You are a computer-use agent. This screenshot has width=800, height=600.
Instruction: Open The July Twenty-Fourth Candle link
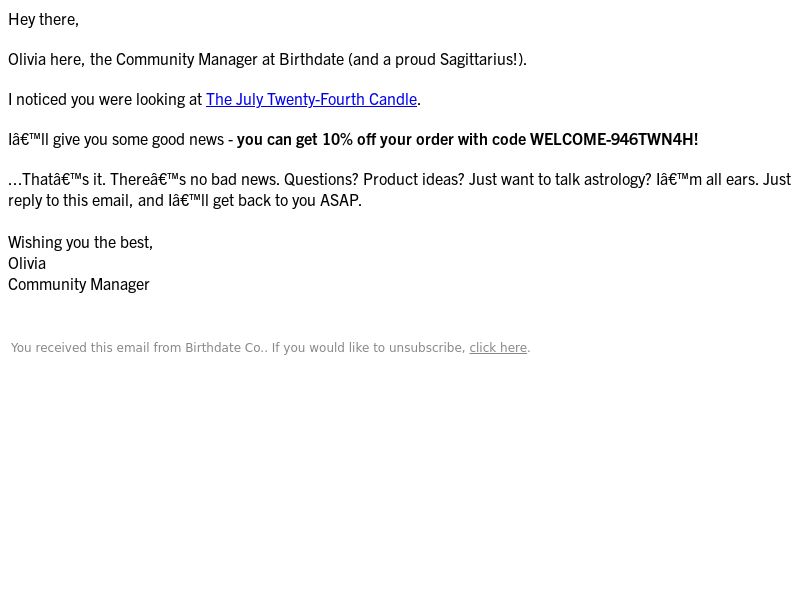311,99
